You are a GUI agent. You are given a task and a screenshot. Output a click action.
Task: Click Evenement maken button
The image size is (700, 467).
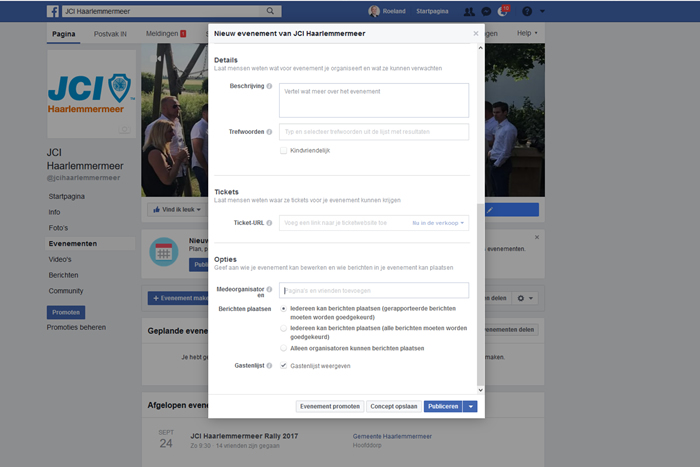pyautogui.click(x=179, y=298)
